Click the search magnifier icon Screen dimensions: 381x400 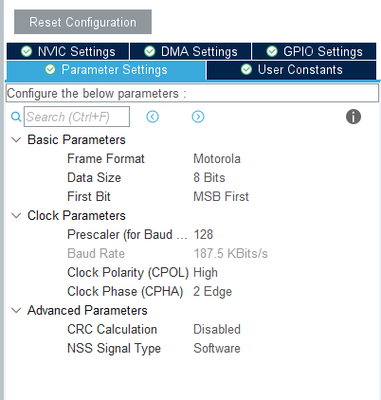pyautogui.click(x=16, y=117)
